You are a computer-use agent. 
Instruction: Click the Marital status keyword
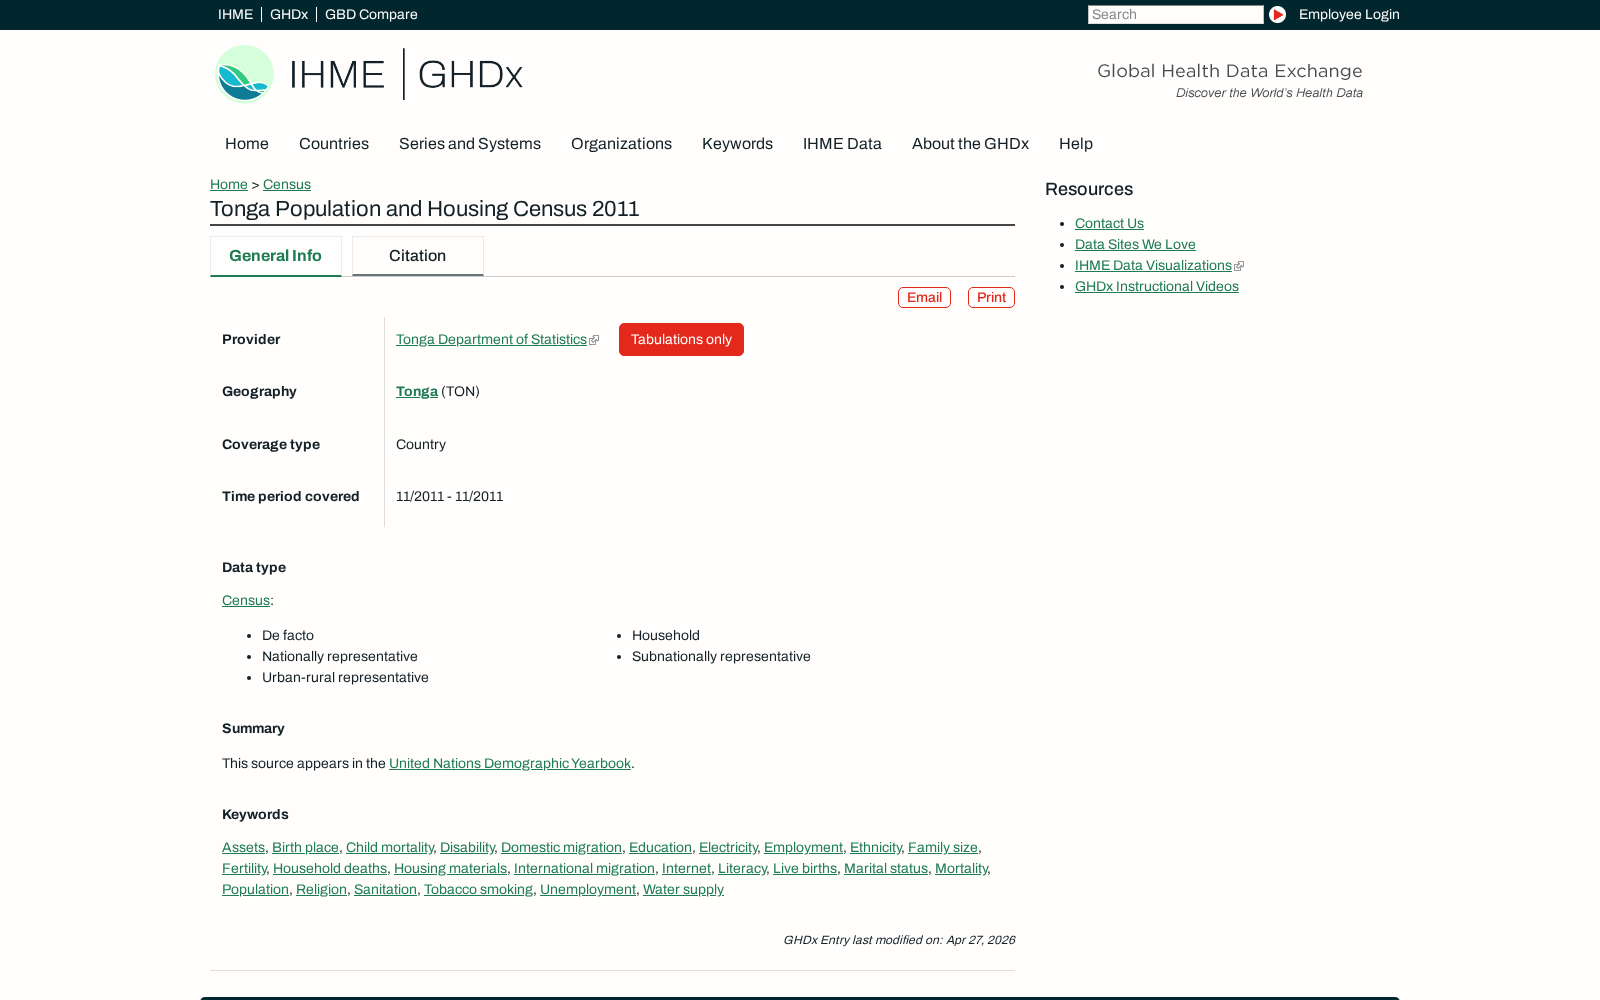[886, 868]
